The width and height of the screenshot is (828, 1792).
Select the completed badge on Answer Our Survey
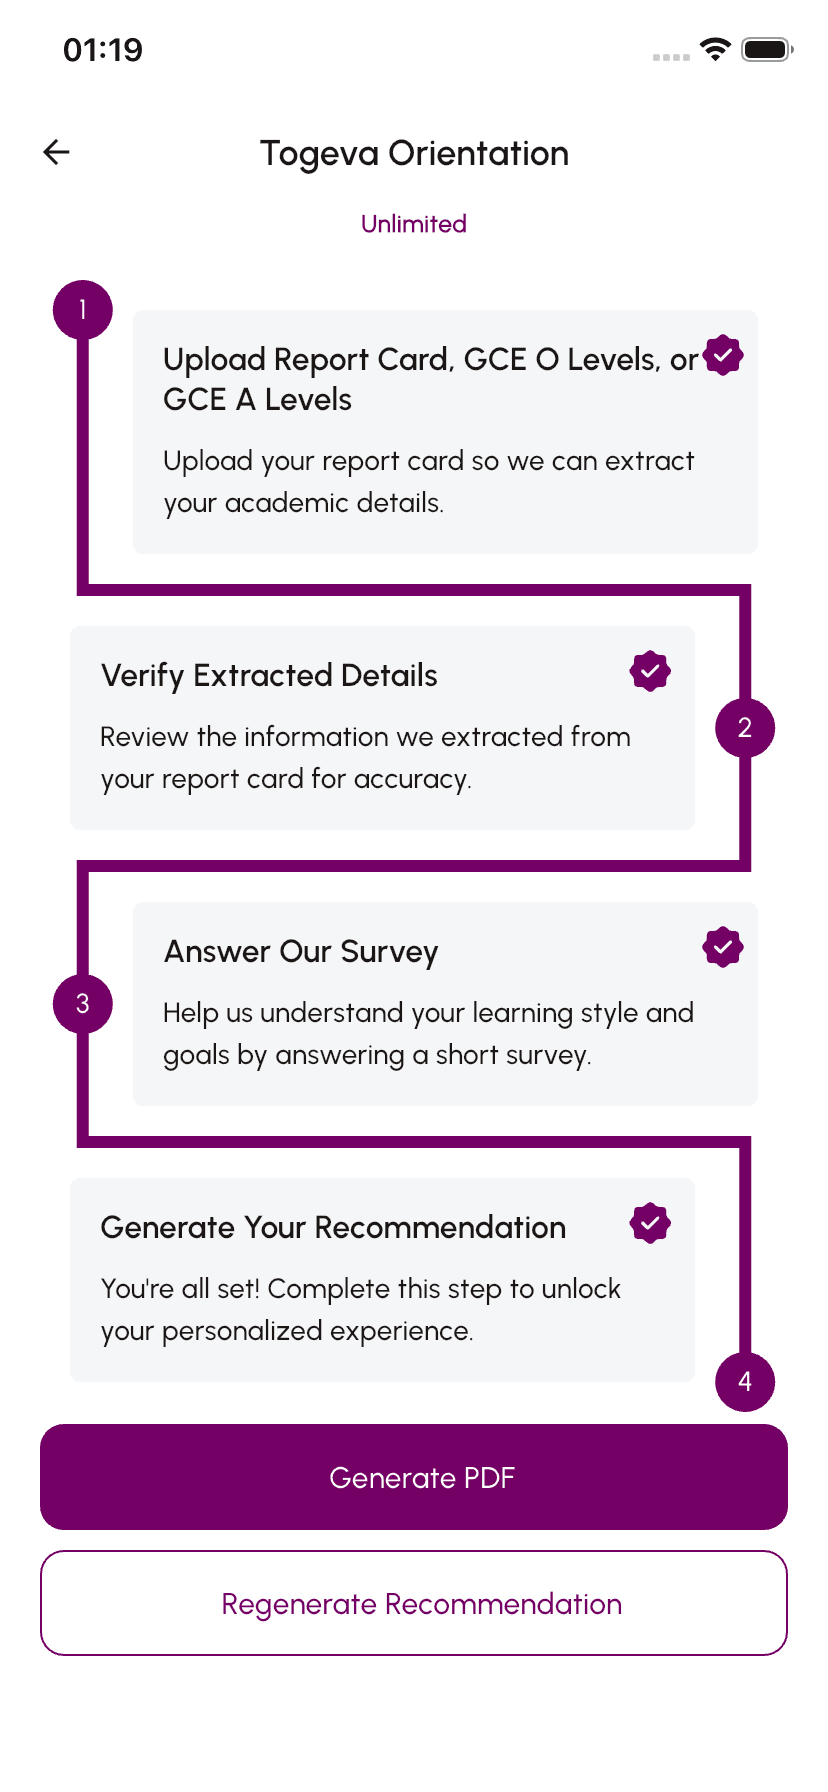coord(722,946)
